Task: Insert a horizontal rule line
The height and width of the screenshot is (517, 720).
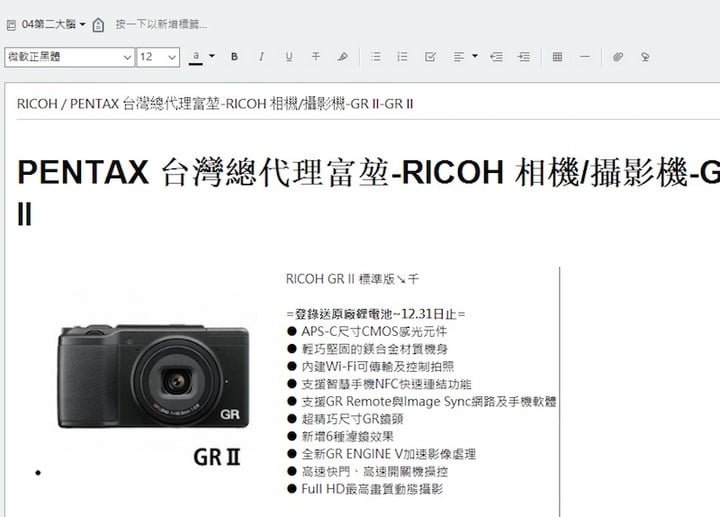Action: point(584,57)
